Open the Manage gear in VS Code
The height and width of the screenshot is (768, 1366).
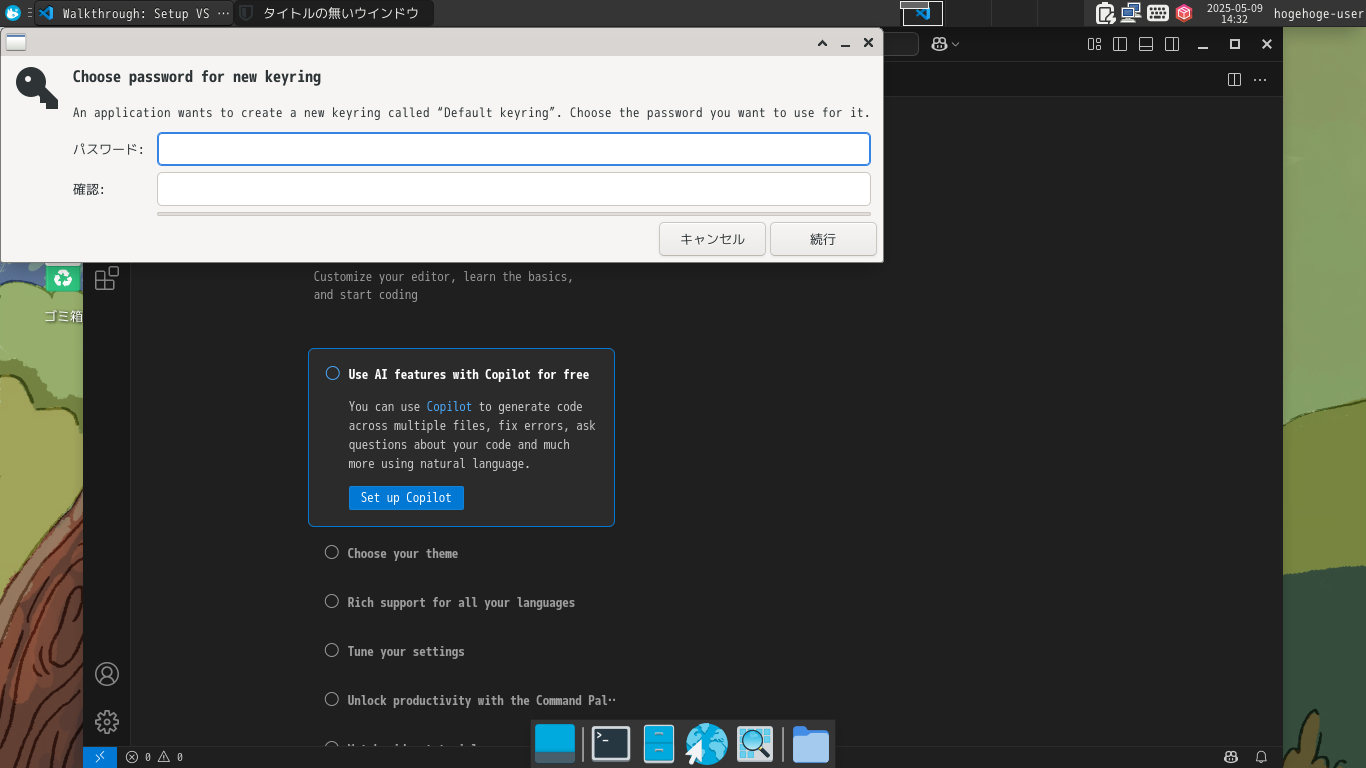coord(107,721)
